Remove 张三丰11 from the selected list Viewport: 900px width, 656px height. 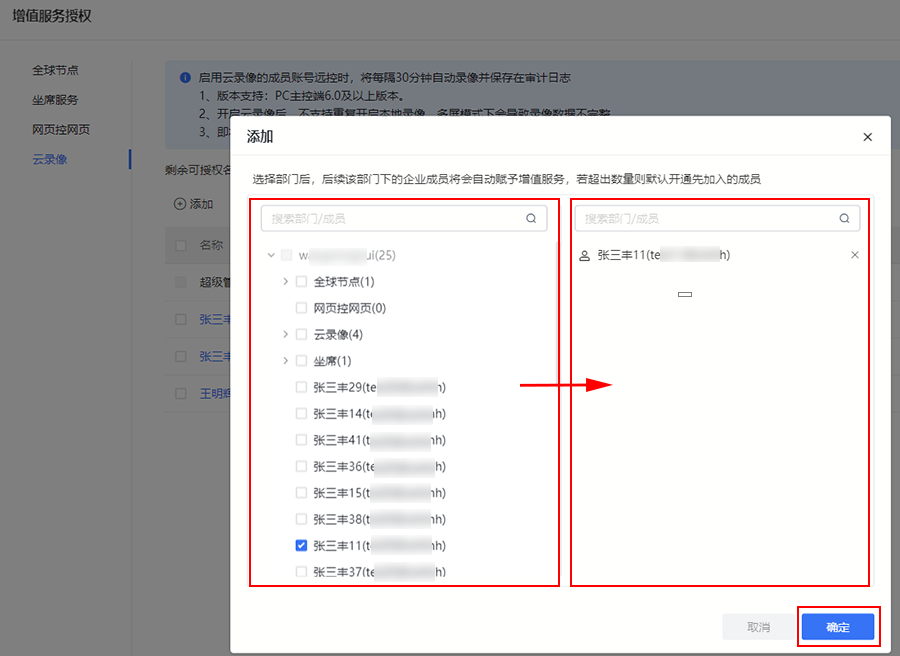(x=854, y=255)
